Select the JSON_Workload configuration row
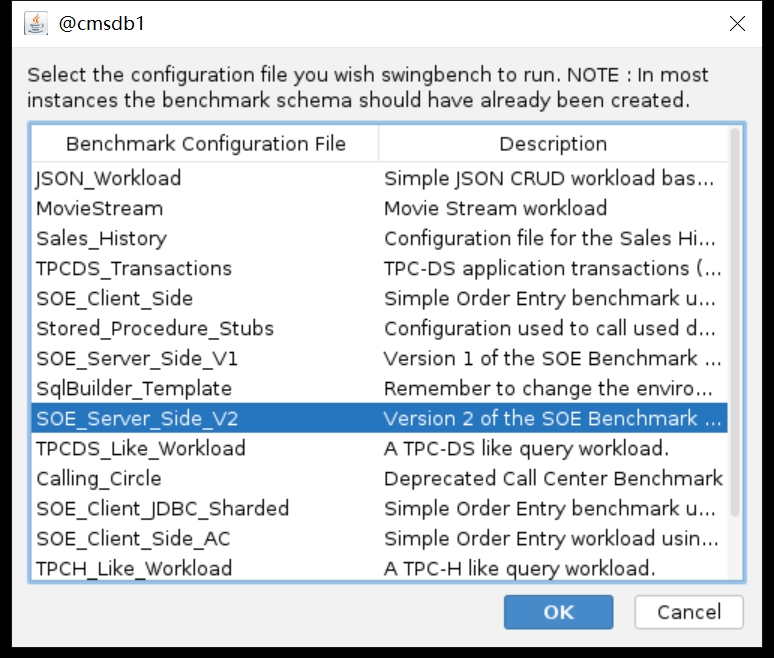The image size is (774, 658). (x=109, y=179)
